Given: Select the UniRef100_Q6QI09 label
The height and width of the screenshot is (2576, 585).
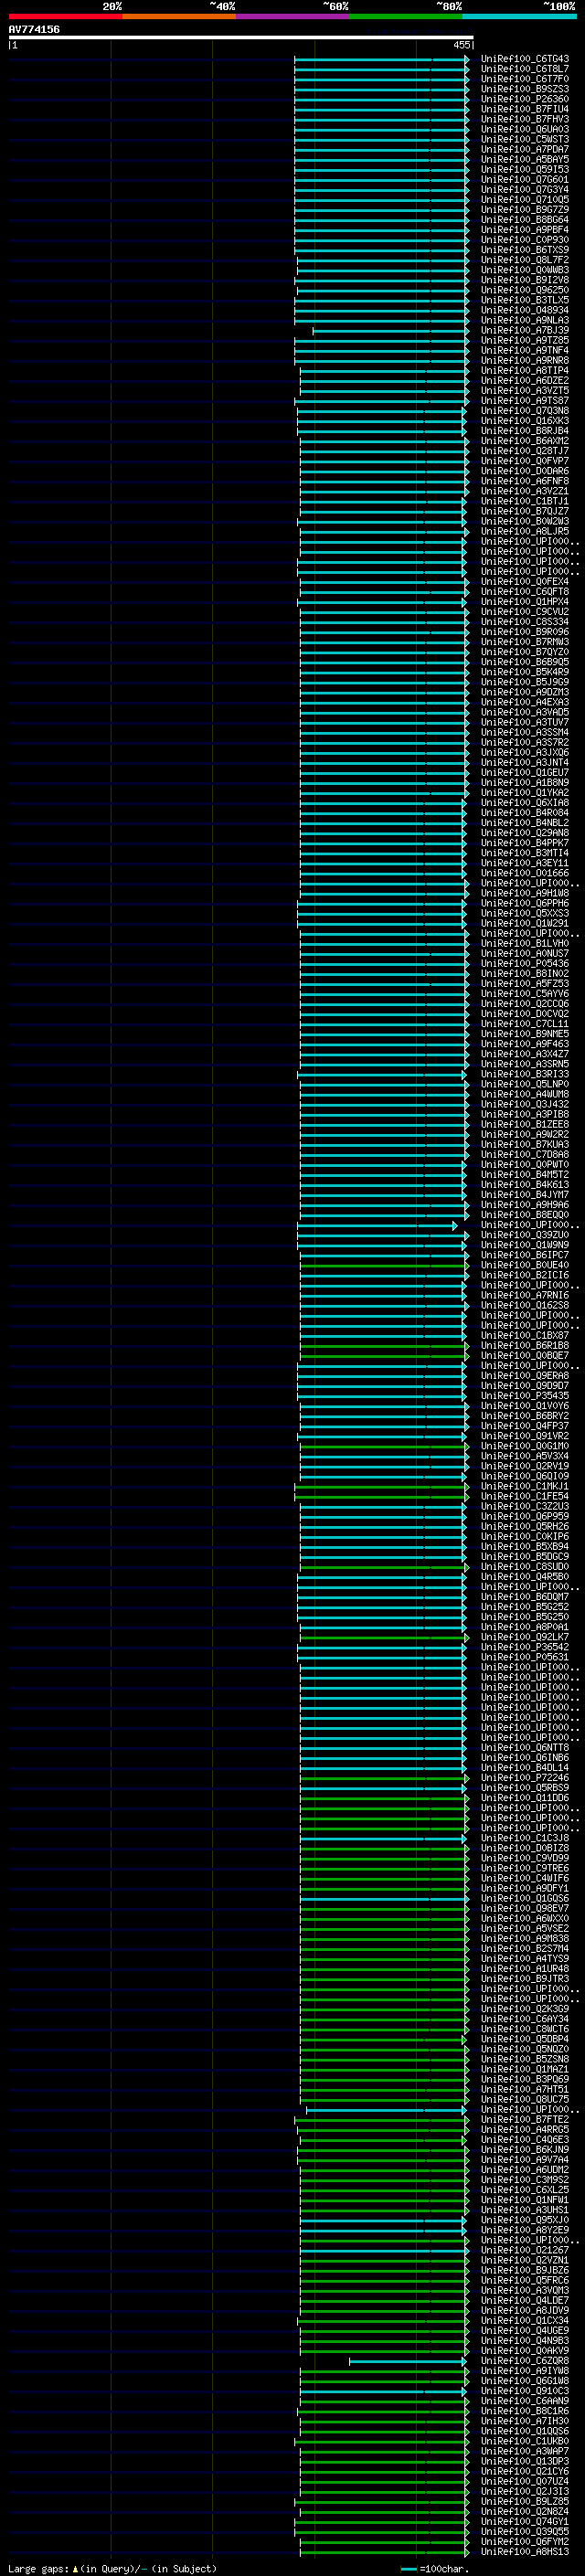Looking at the screenshot, I should click(525, 1476).
